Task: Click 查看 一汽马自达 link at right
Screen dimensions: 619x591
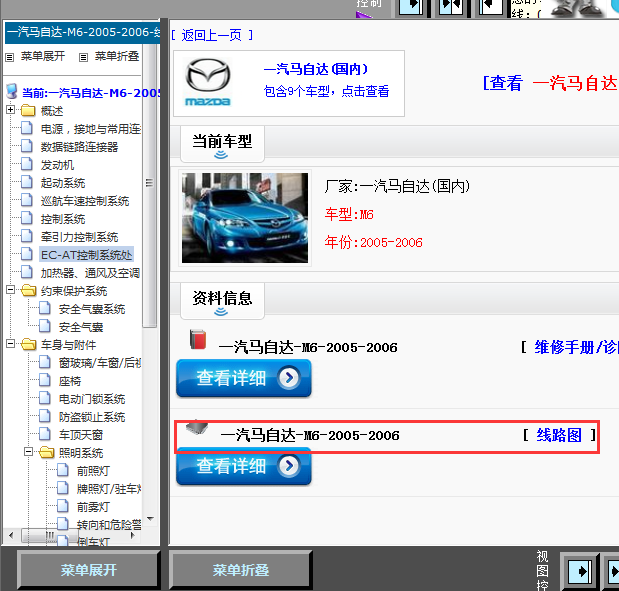Action: pos(551,83)
